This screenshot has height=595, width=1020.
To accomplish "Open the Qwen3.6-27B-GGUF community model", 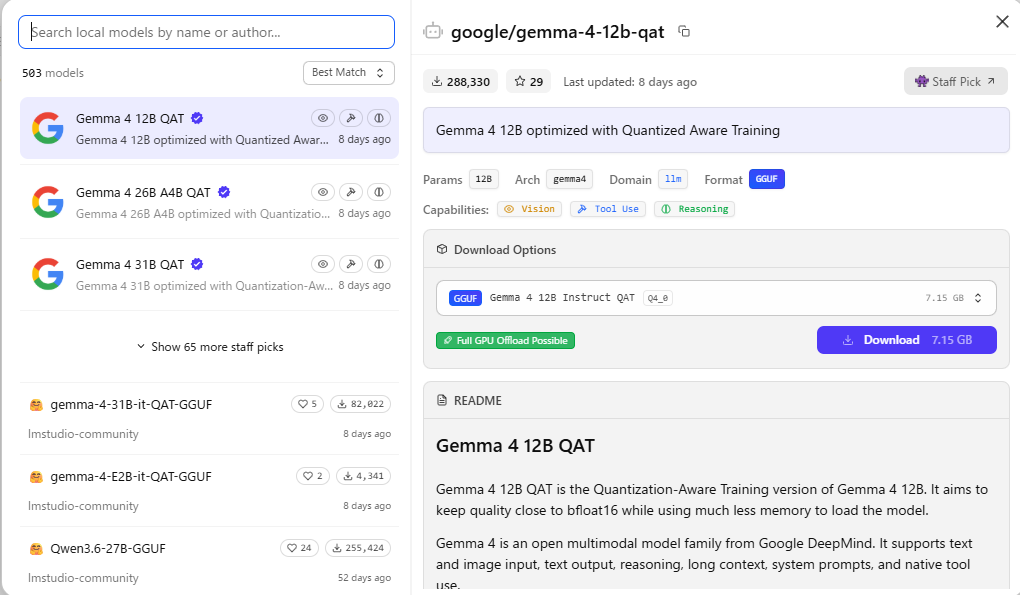I will [x=209, y=562].
